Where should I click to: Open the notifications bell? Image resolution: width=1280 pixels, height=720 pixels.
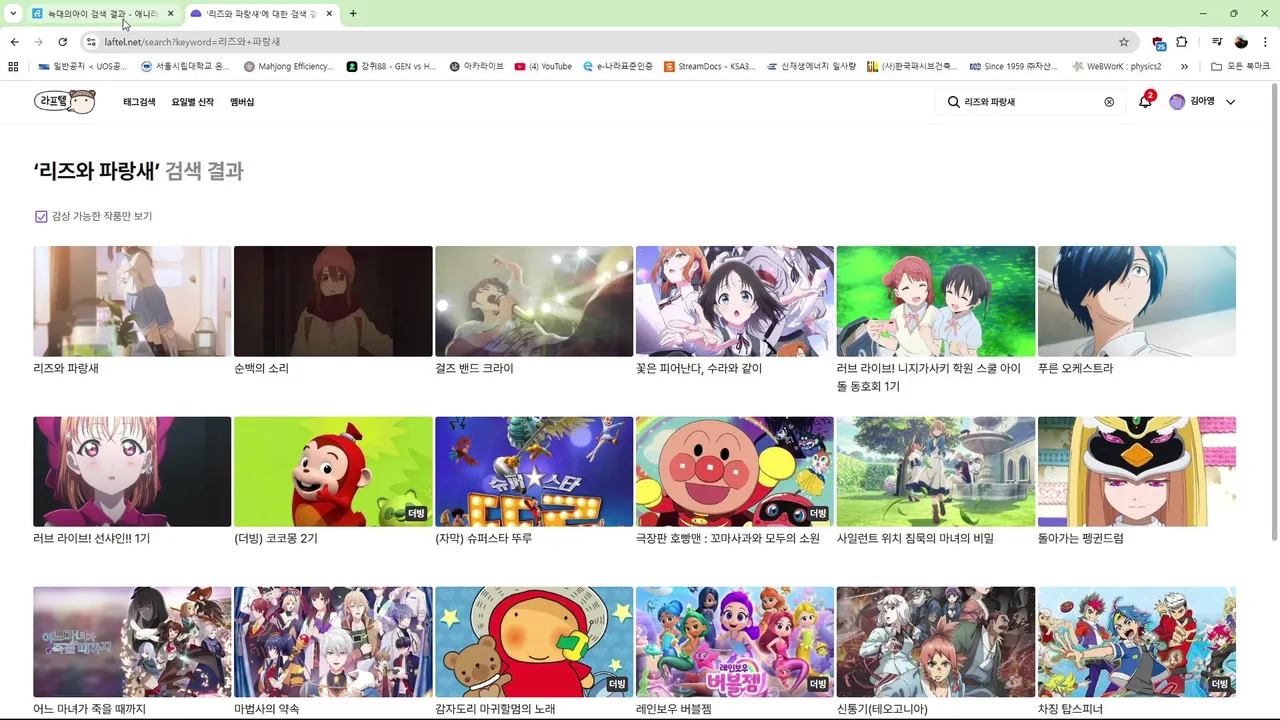(x=1145, y=102)
